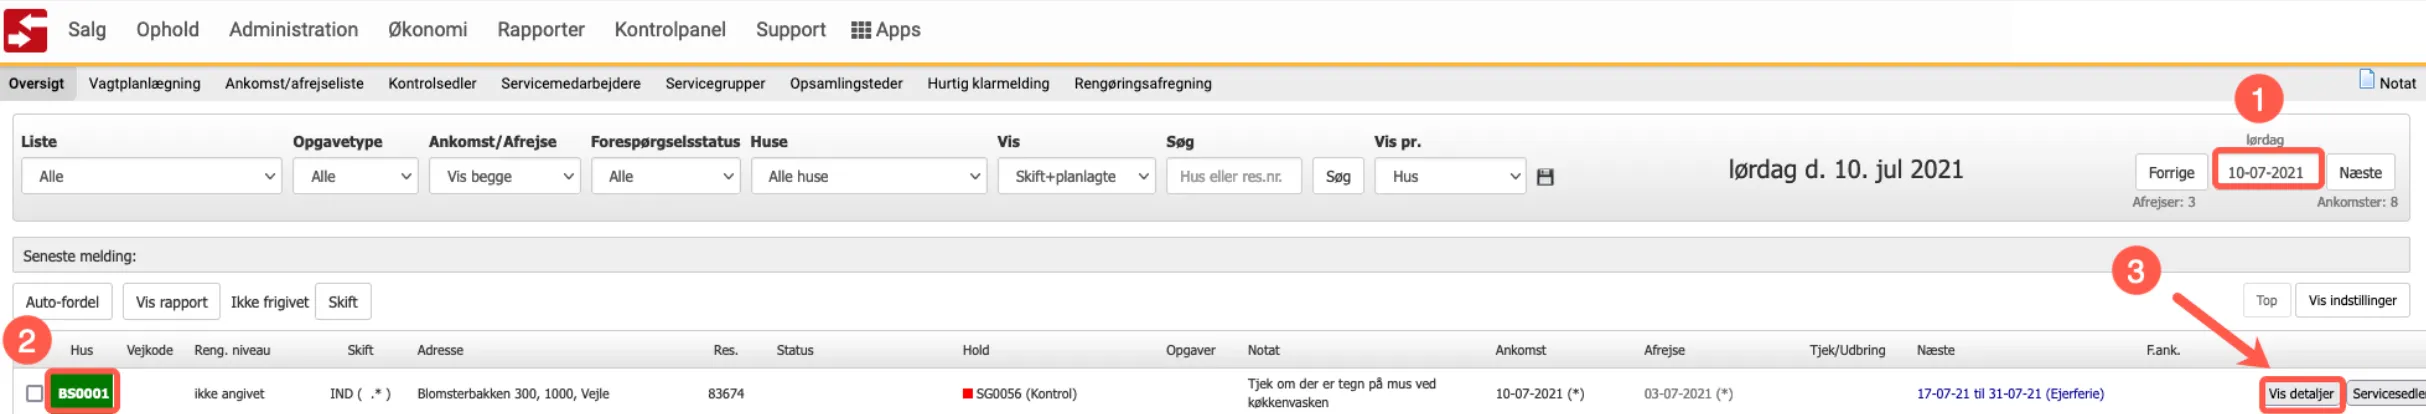The width and height of the screenshot is (2426, 414).
Task: Go to the Ankomst/afrejseliste tab
Action: click(294, 83)
